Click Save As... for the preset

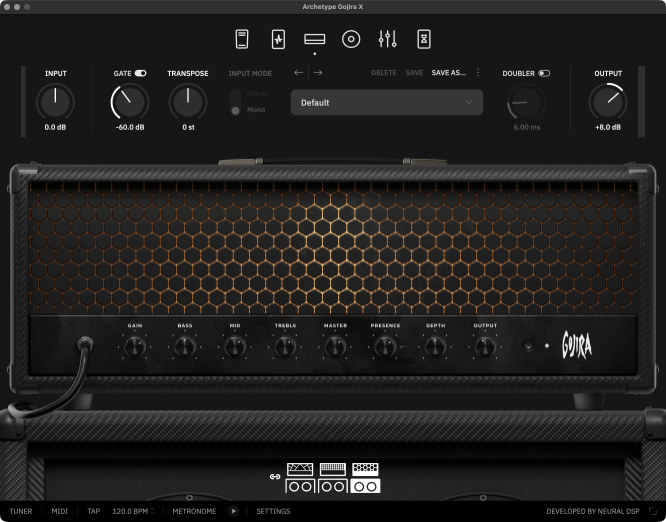(449, 73)
